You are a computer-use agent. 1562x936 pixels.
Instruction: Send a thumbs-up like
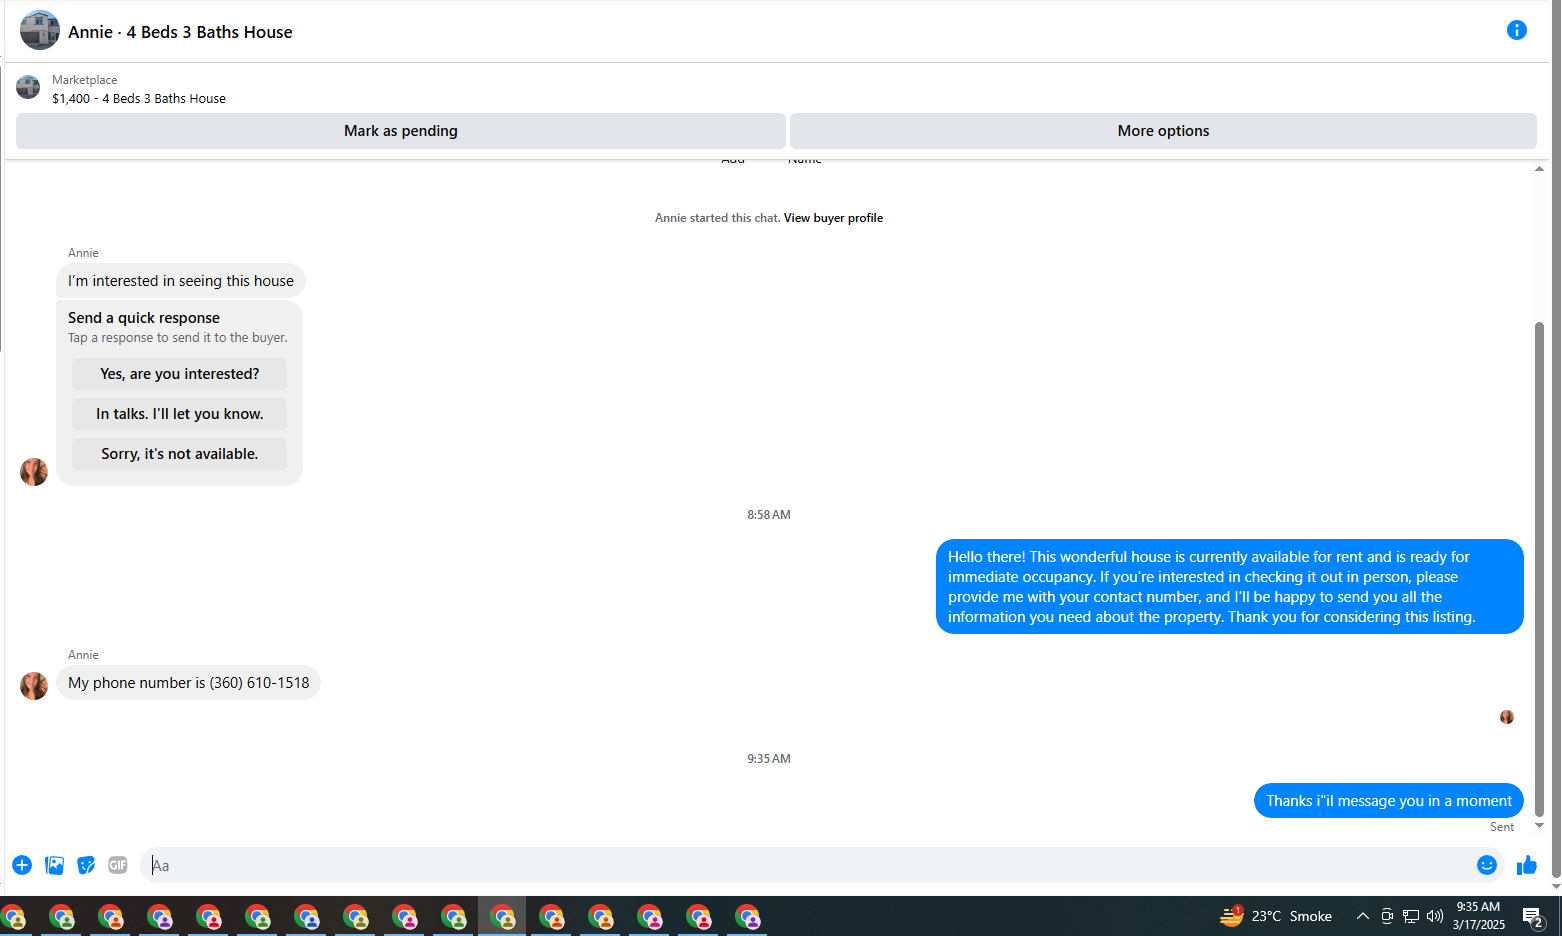1526,865
